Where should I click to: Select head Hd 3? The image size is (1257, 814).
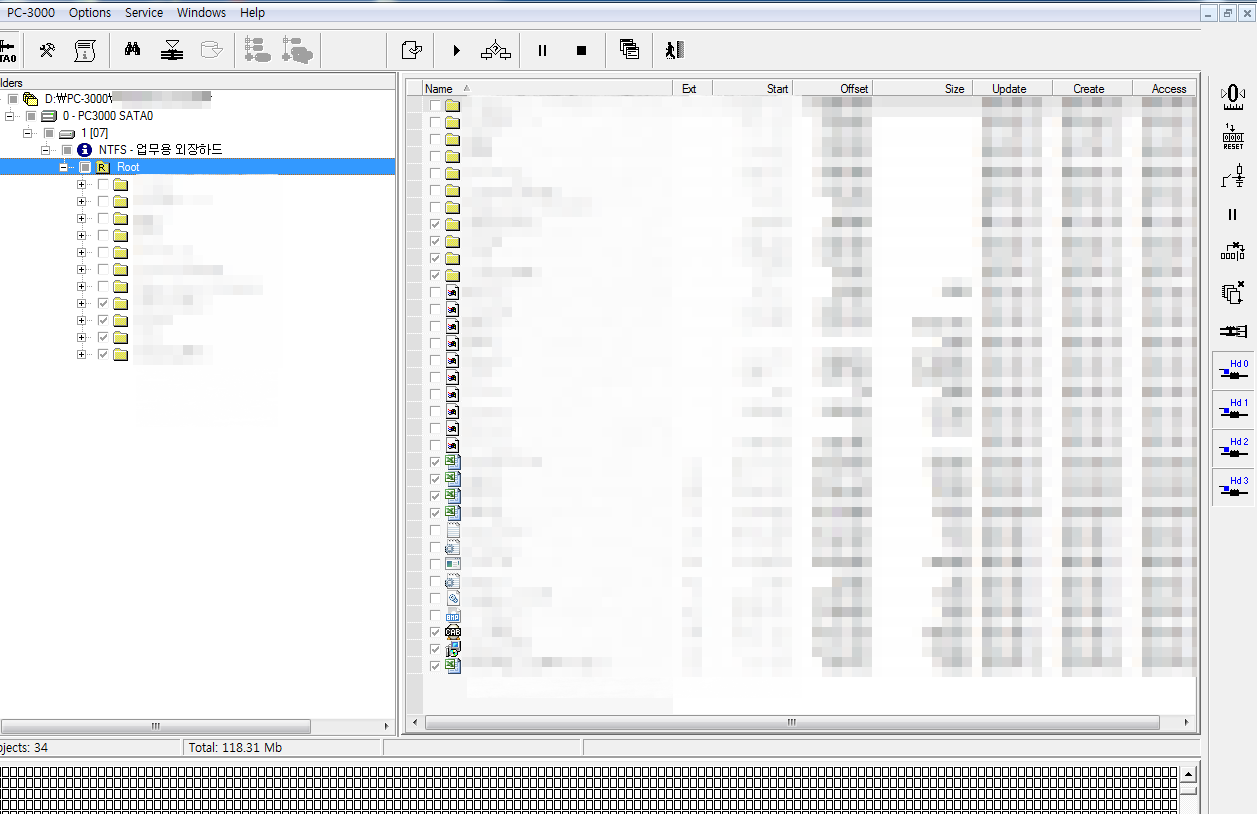(1232, 487)
